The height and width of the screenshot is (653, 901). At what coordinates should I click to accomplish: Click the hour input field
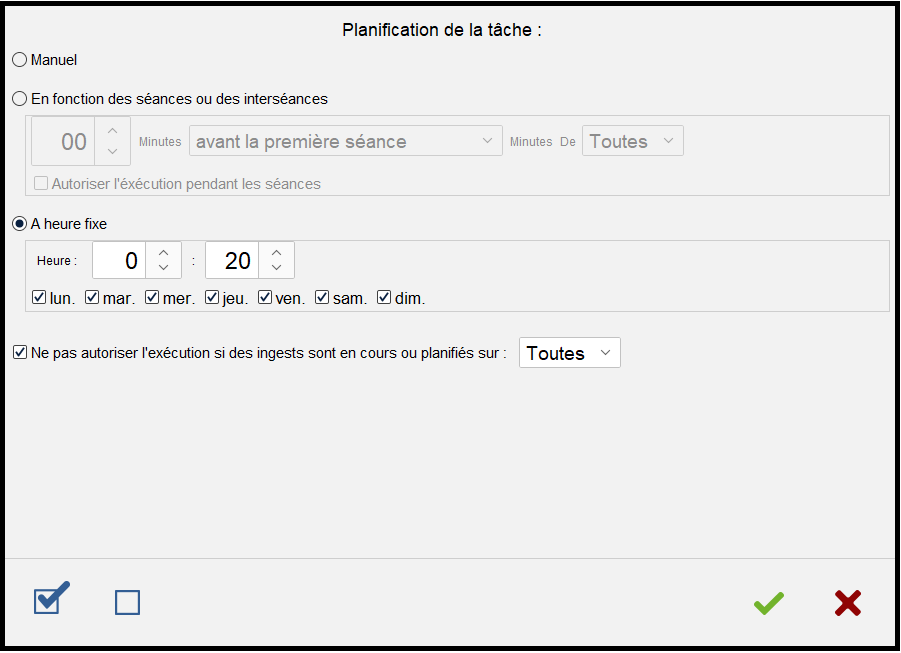119,261
